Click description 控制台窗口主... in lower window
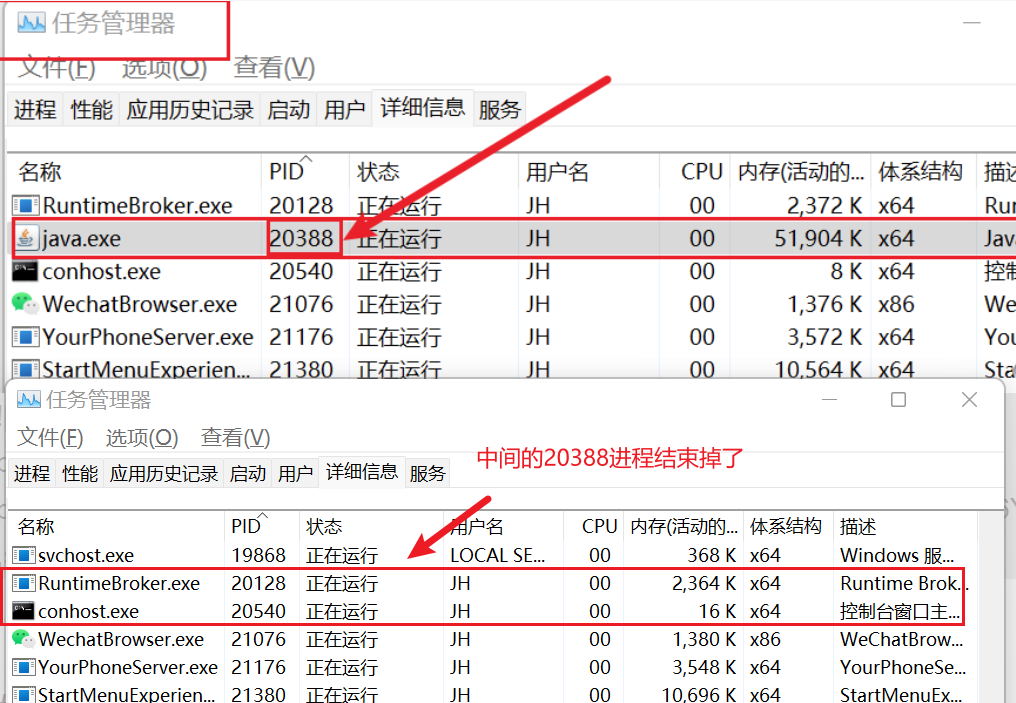1016x703 pixels. click(900, 611)
